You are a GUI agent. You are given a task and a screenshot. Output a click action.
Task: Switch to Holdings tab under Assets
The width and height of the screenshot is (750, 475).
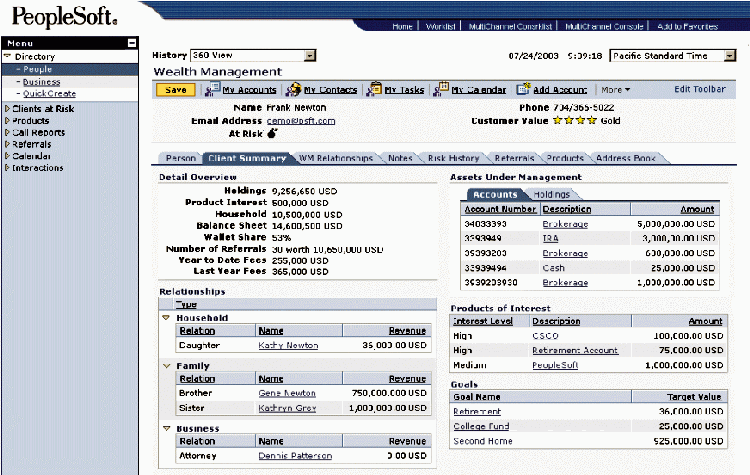coord(551,195)
